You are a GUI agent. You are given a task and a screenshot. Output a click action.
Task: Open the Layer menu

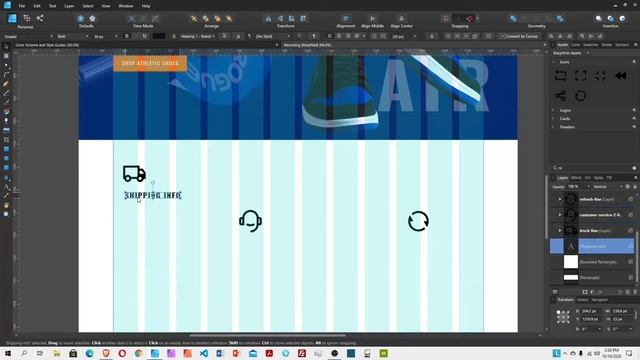tap(69, 6)
